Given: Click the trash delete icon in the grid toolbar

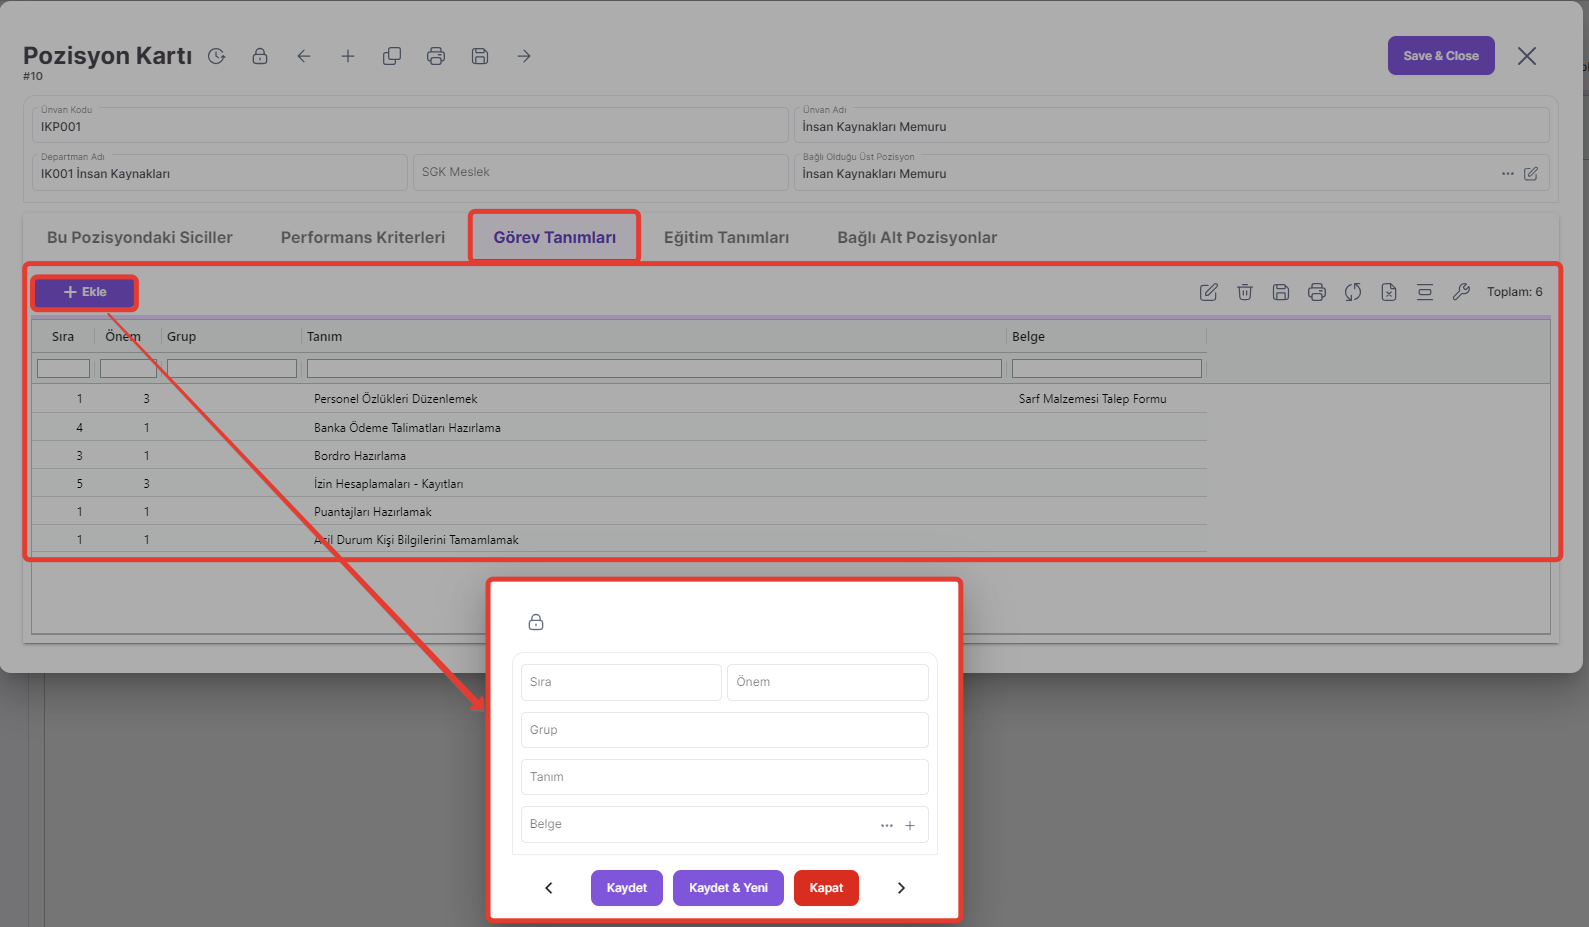Looking at the screenshot, I should (x=1245, y=292).
